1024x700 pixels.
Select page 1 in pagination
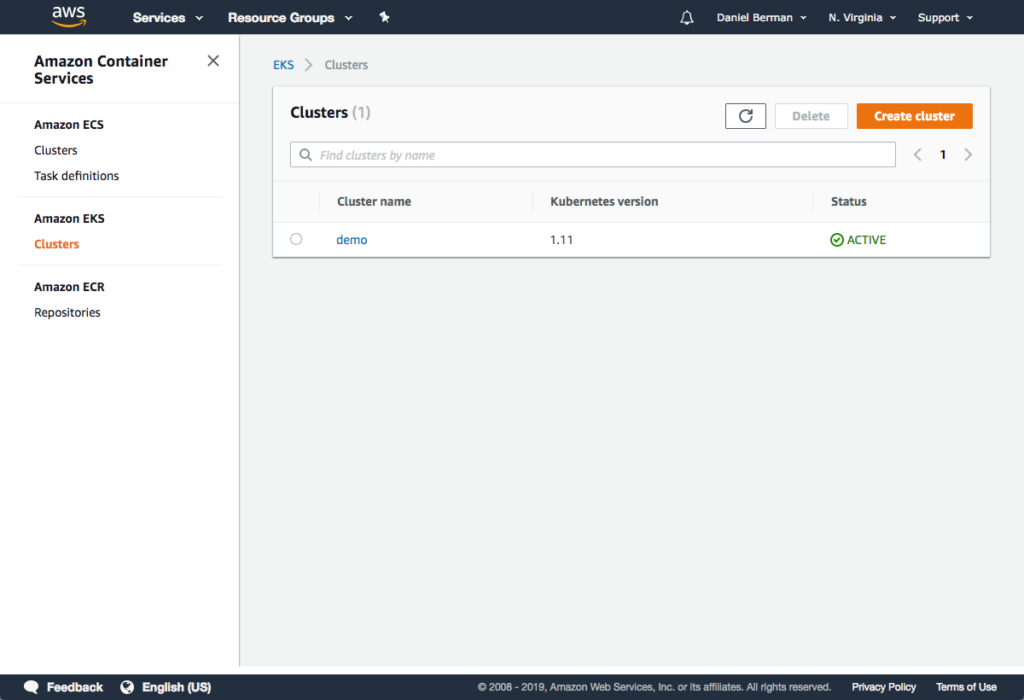(x=942, y=155)
